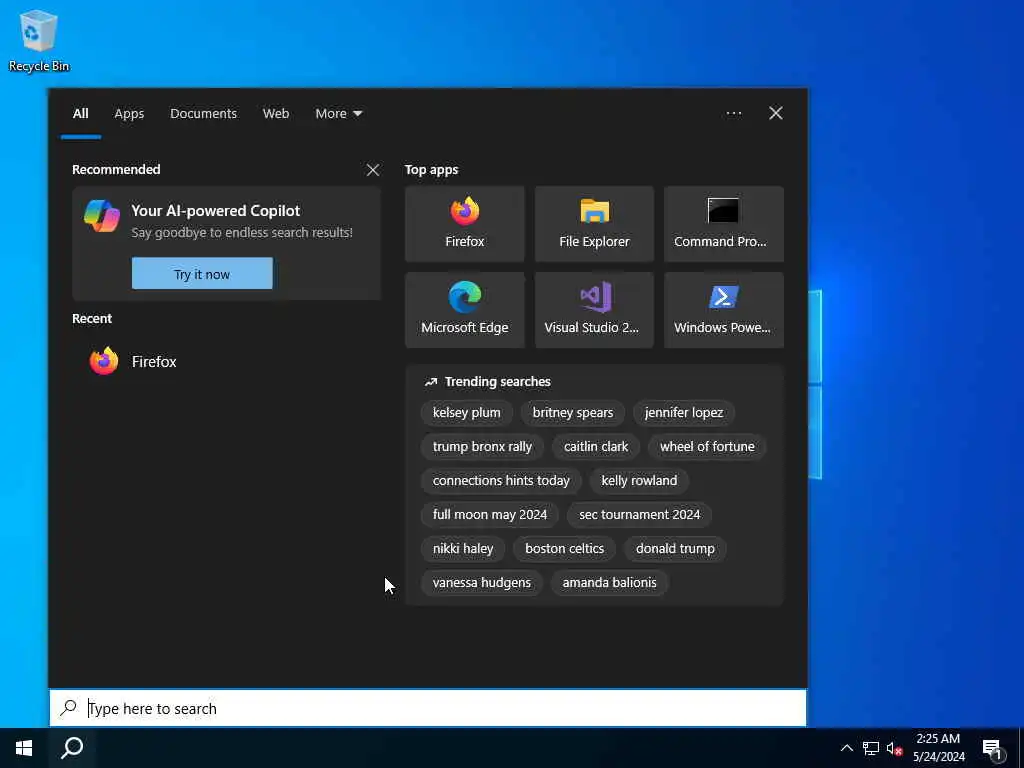The height and width of the screenshot is (768, 1024).
Task: Open Firefox under Recent
Action: 226,361
